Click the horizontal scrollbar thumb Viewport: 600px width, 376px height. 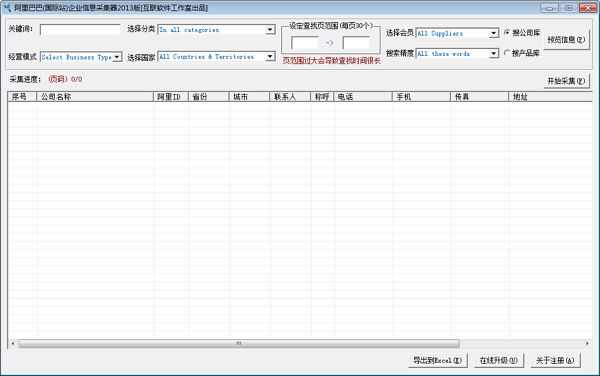coord(239,343)
